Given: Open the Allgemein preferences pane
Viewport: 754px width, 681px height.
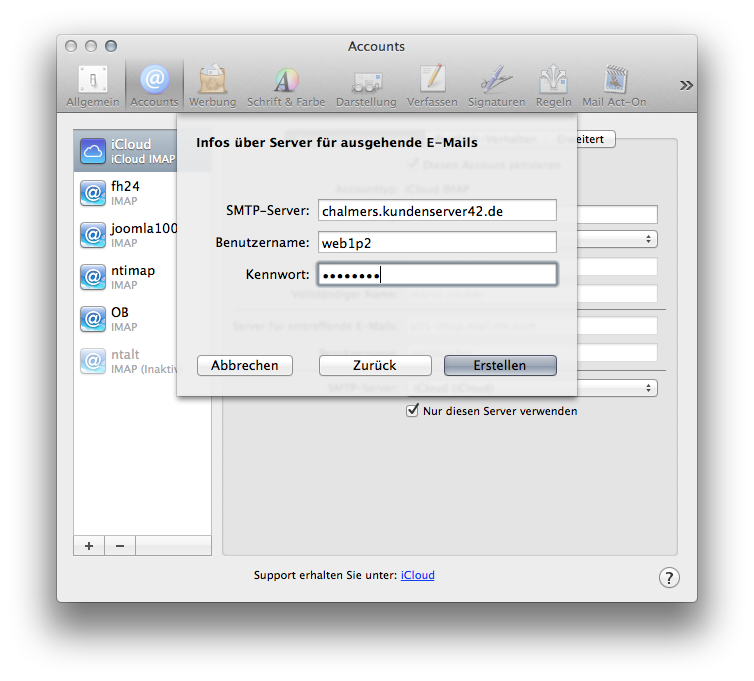Looking at the screenshot, I should point(92,85).
